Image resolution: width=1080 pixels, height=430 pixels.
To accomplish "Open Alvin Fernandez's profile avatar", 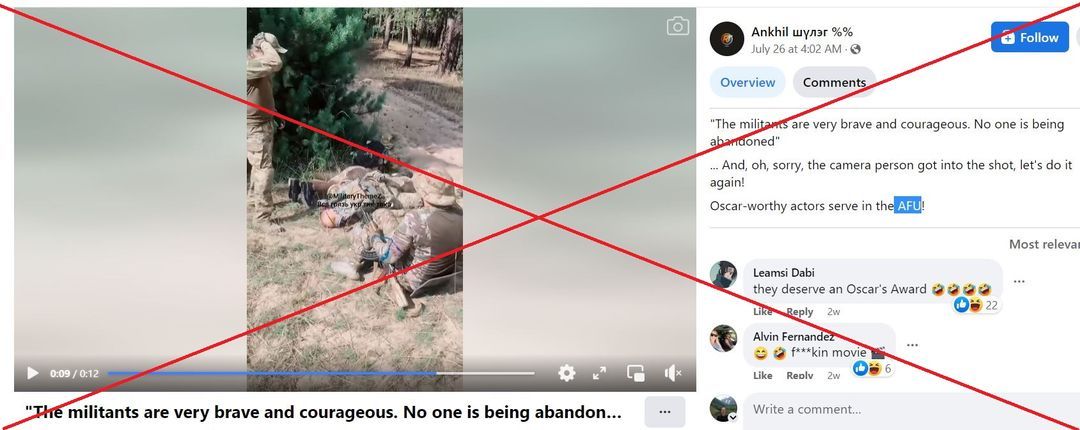I will (723, 338).
